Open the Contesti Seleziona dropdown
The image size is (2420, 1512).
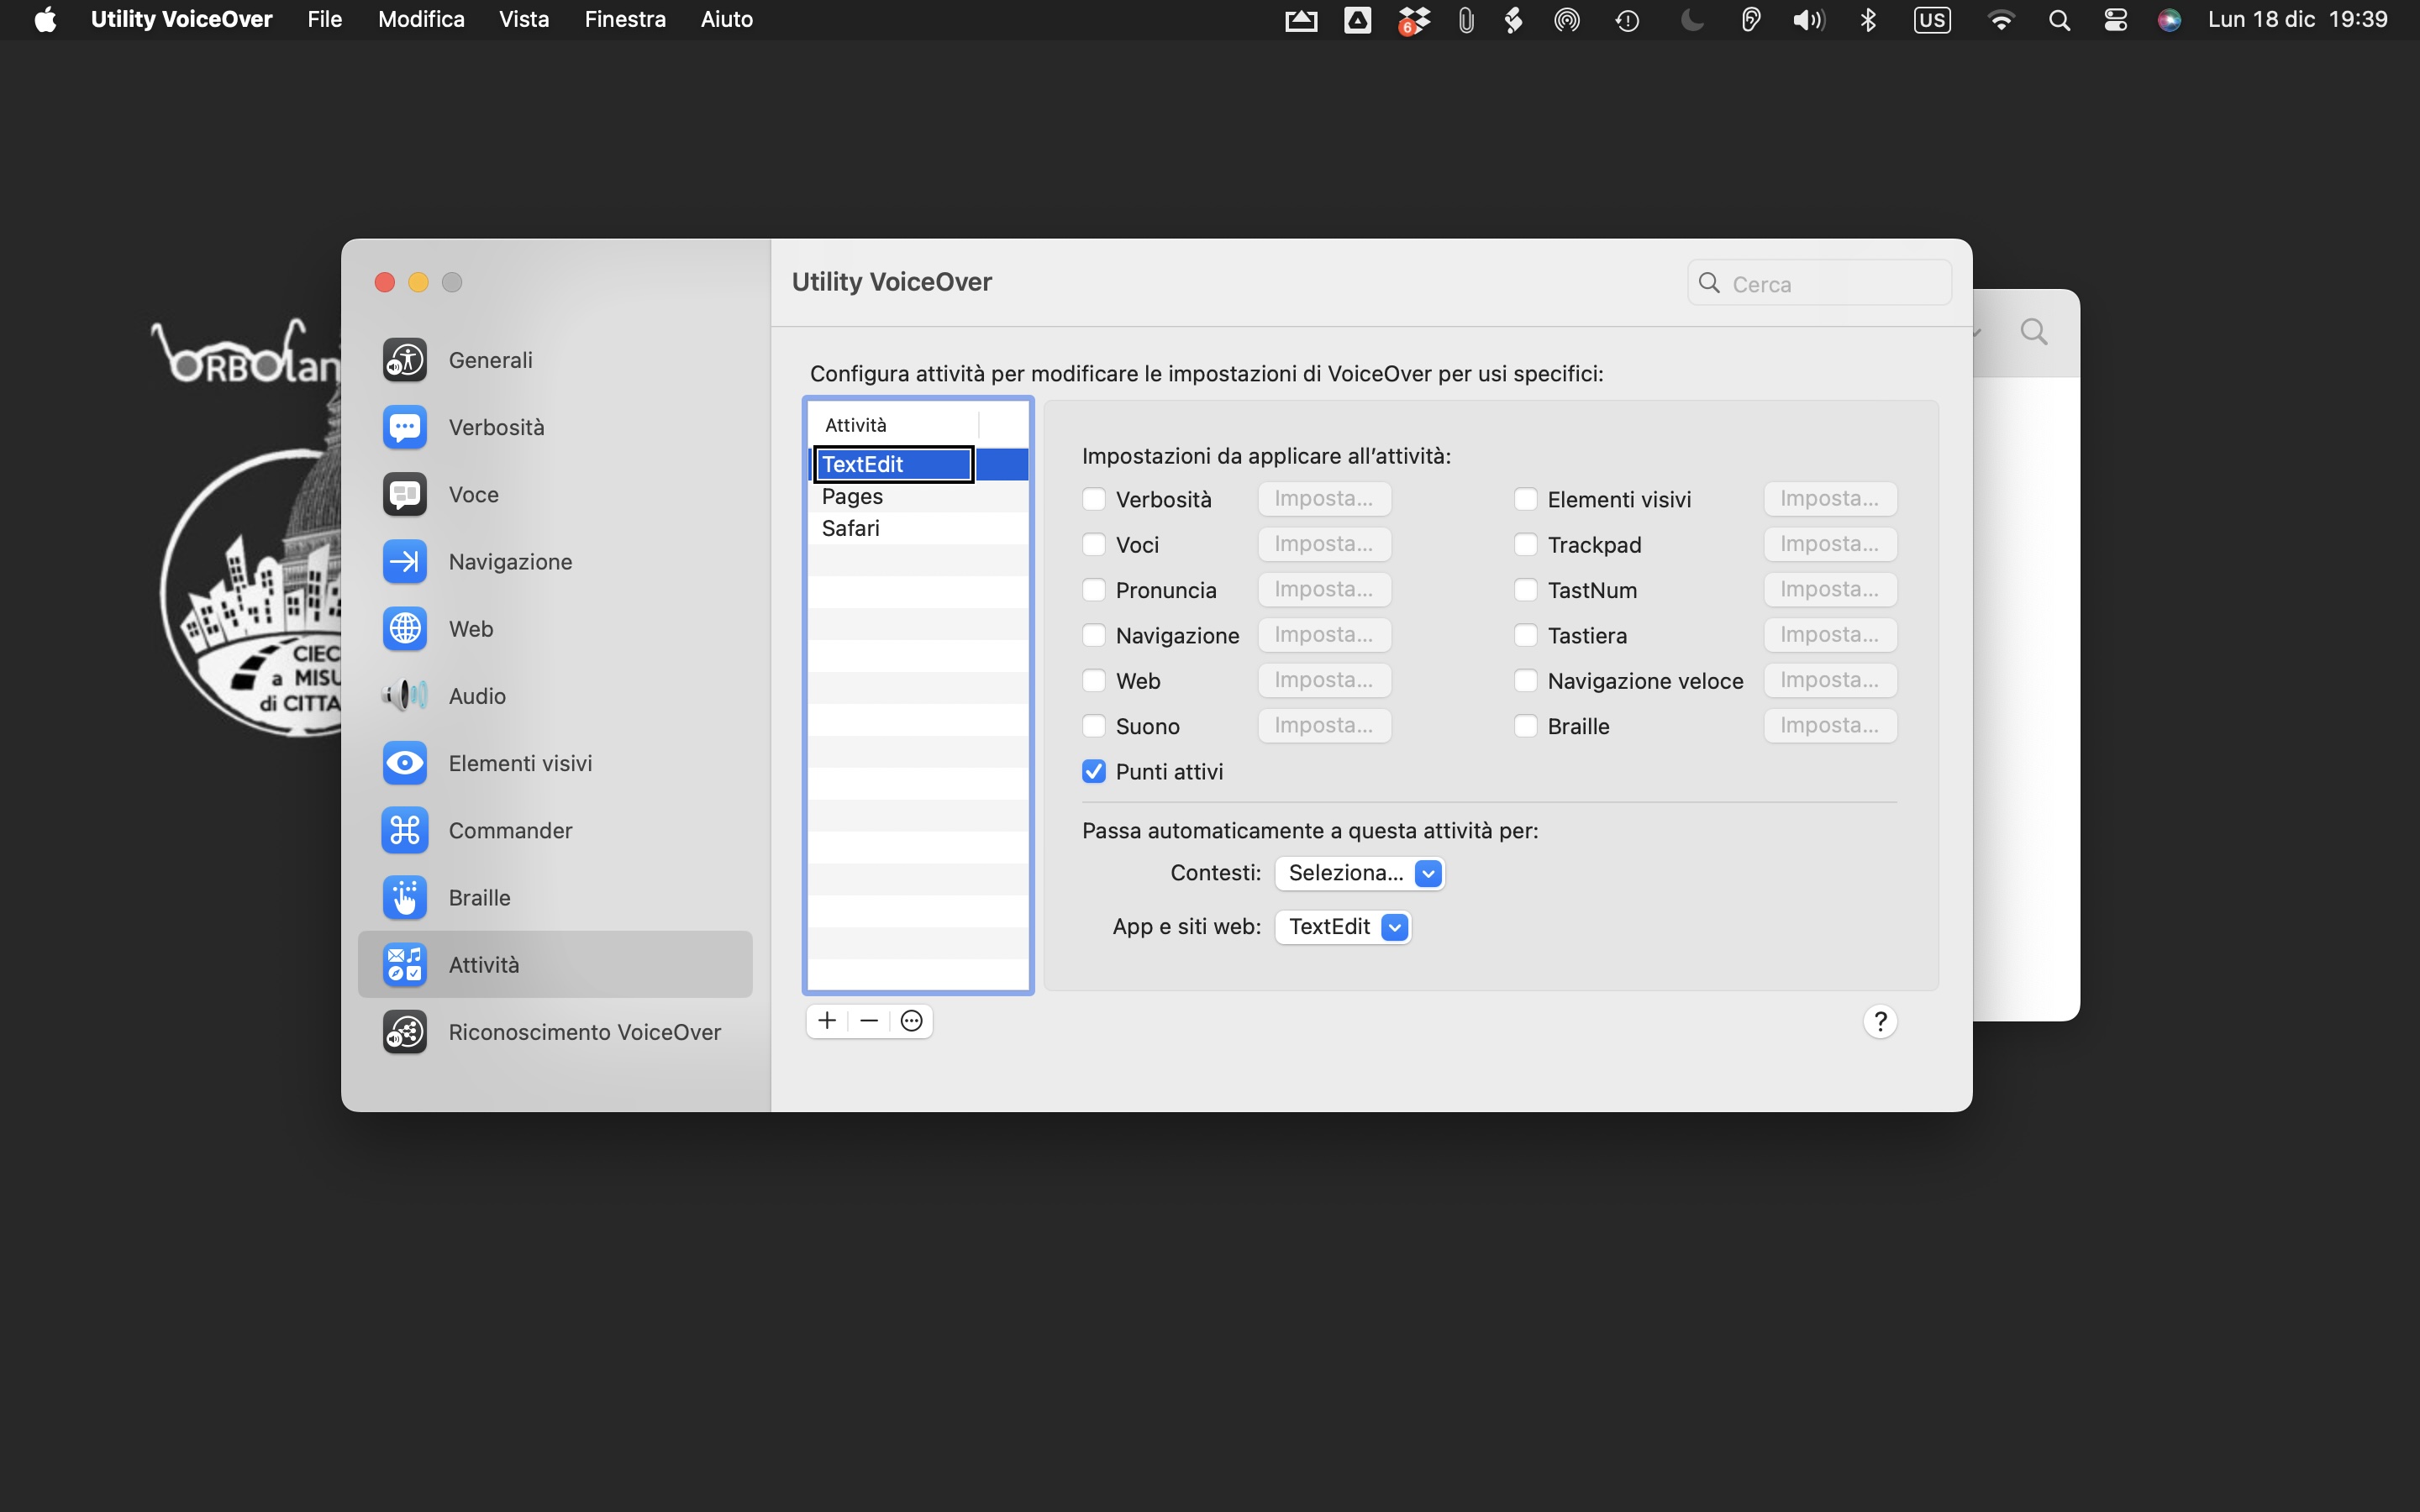click(1360, 873)
